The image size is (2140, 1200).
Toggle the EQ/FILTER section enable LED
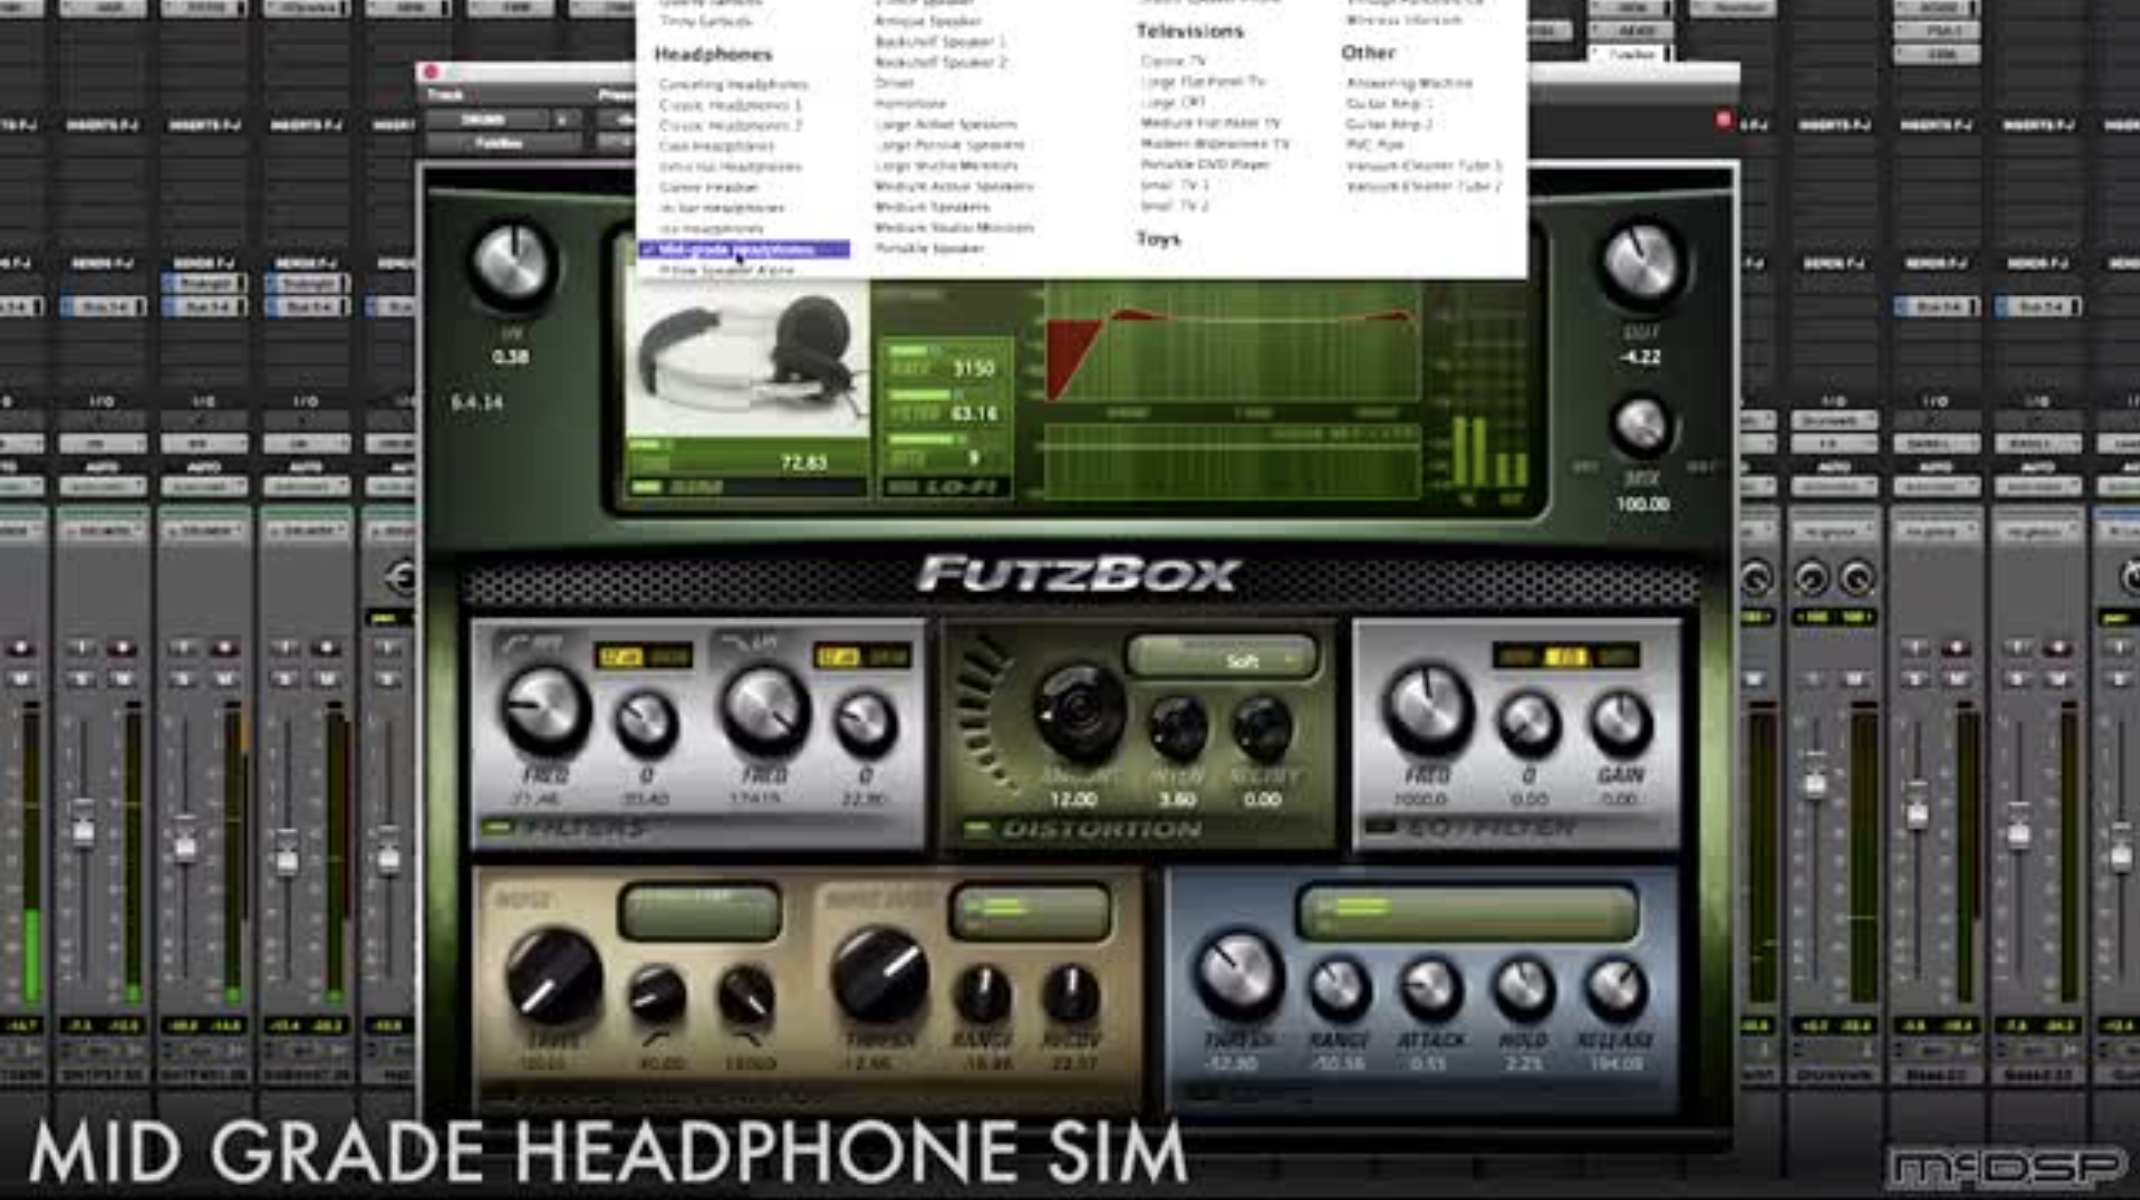point(1381,827)
